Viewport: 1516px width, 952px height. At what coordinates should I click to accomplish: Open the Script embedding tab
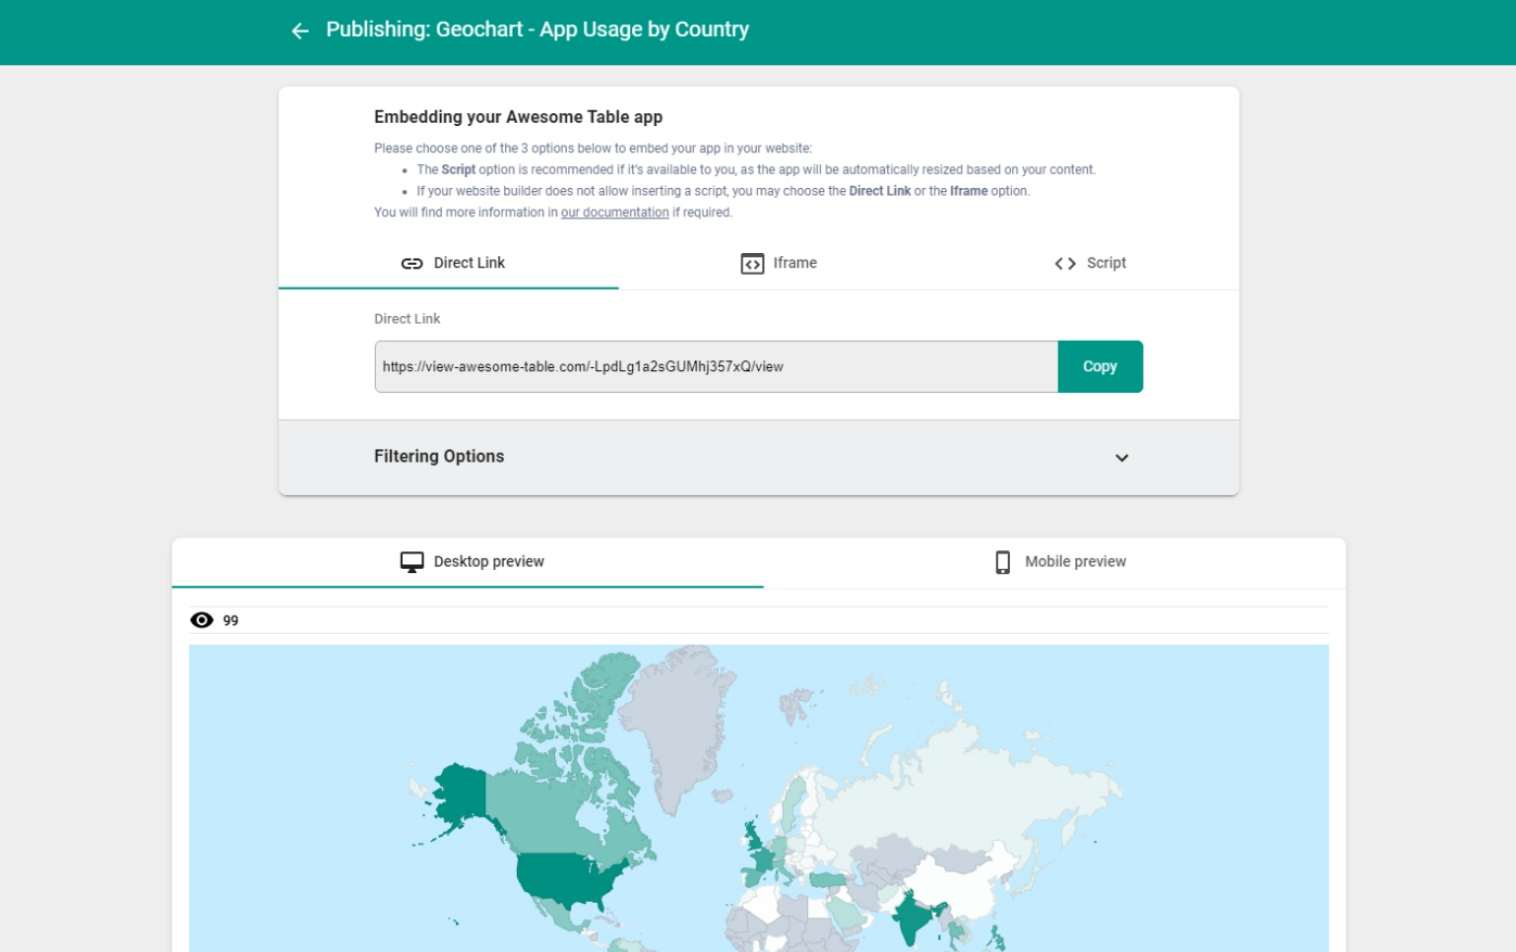1090,263
